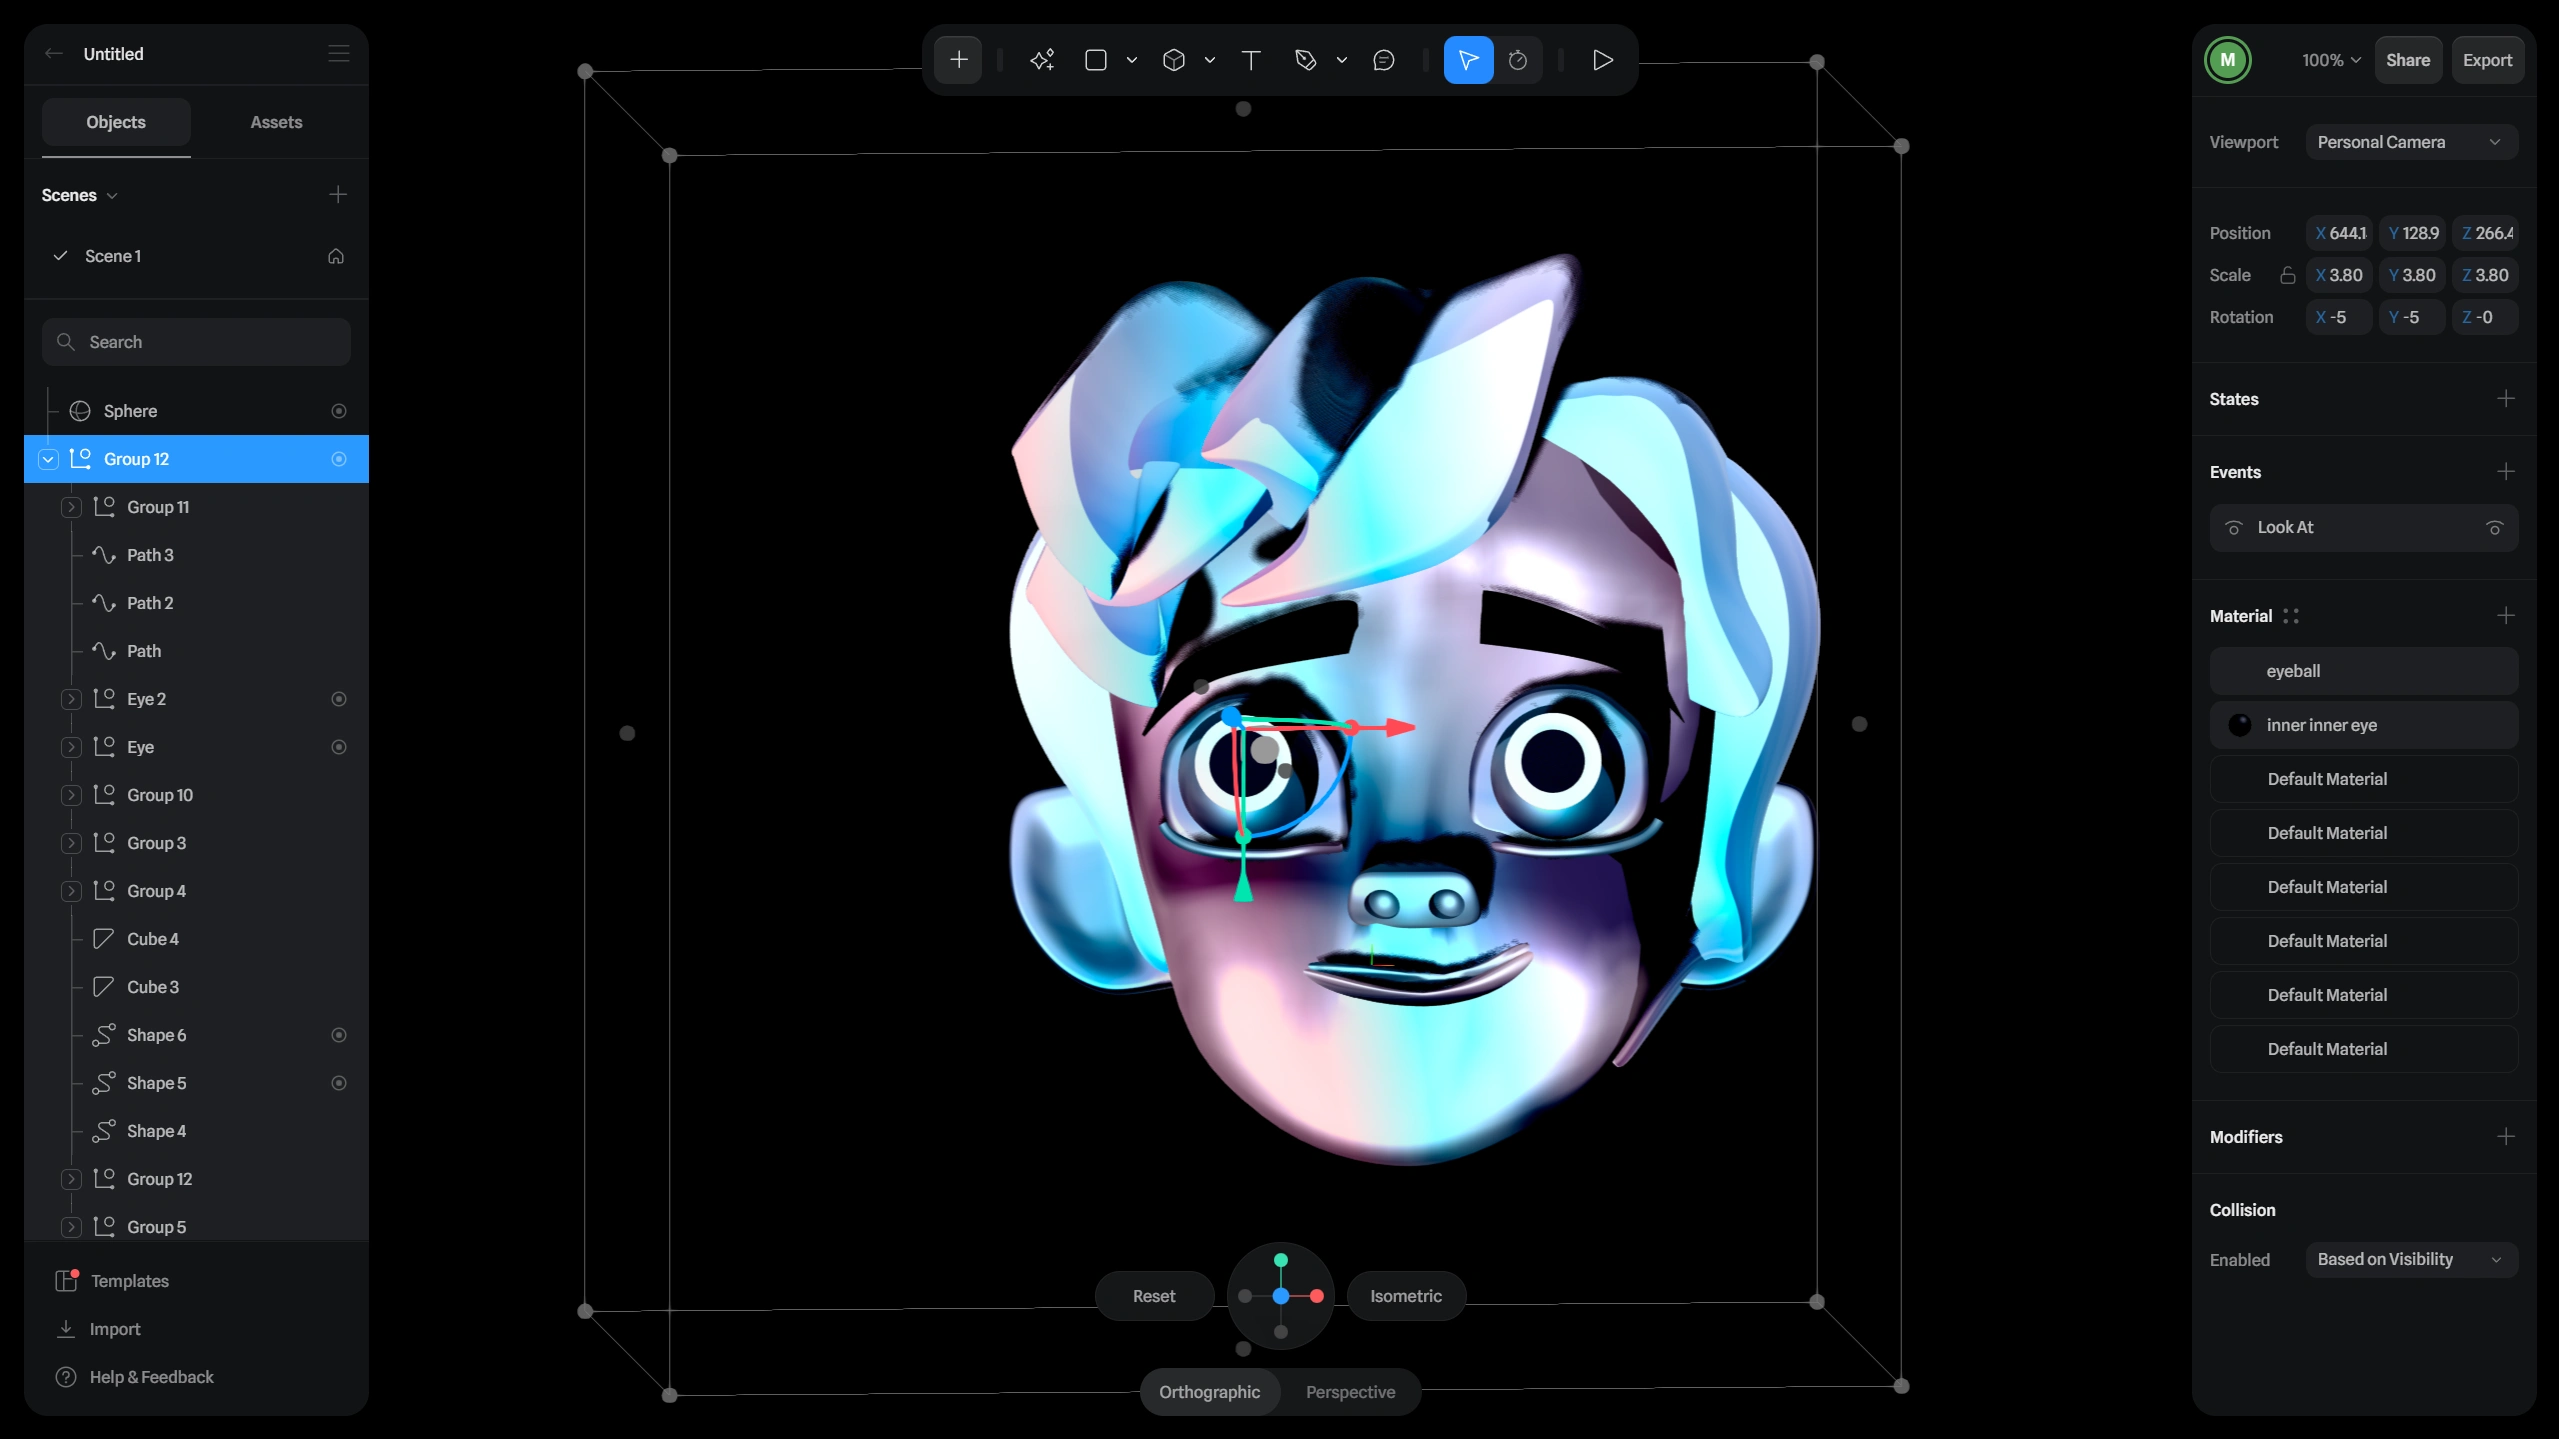Toggle the scale lock icon
The width and height of the screenshot is (2559, 1439).
(x=2287, y=275)
